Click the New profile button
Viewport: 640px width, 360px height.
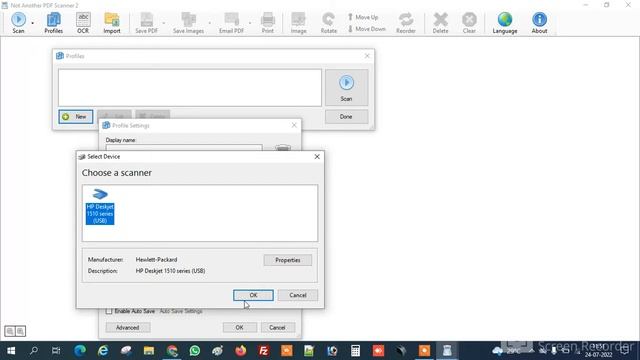coord(76,117)
